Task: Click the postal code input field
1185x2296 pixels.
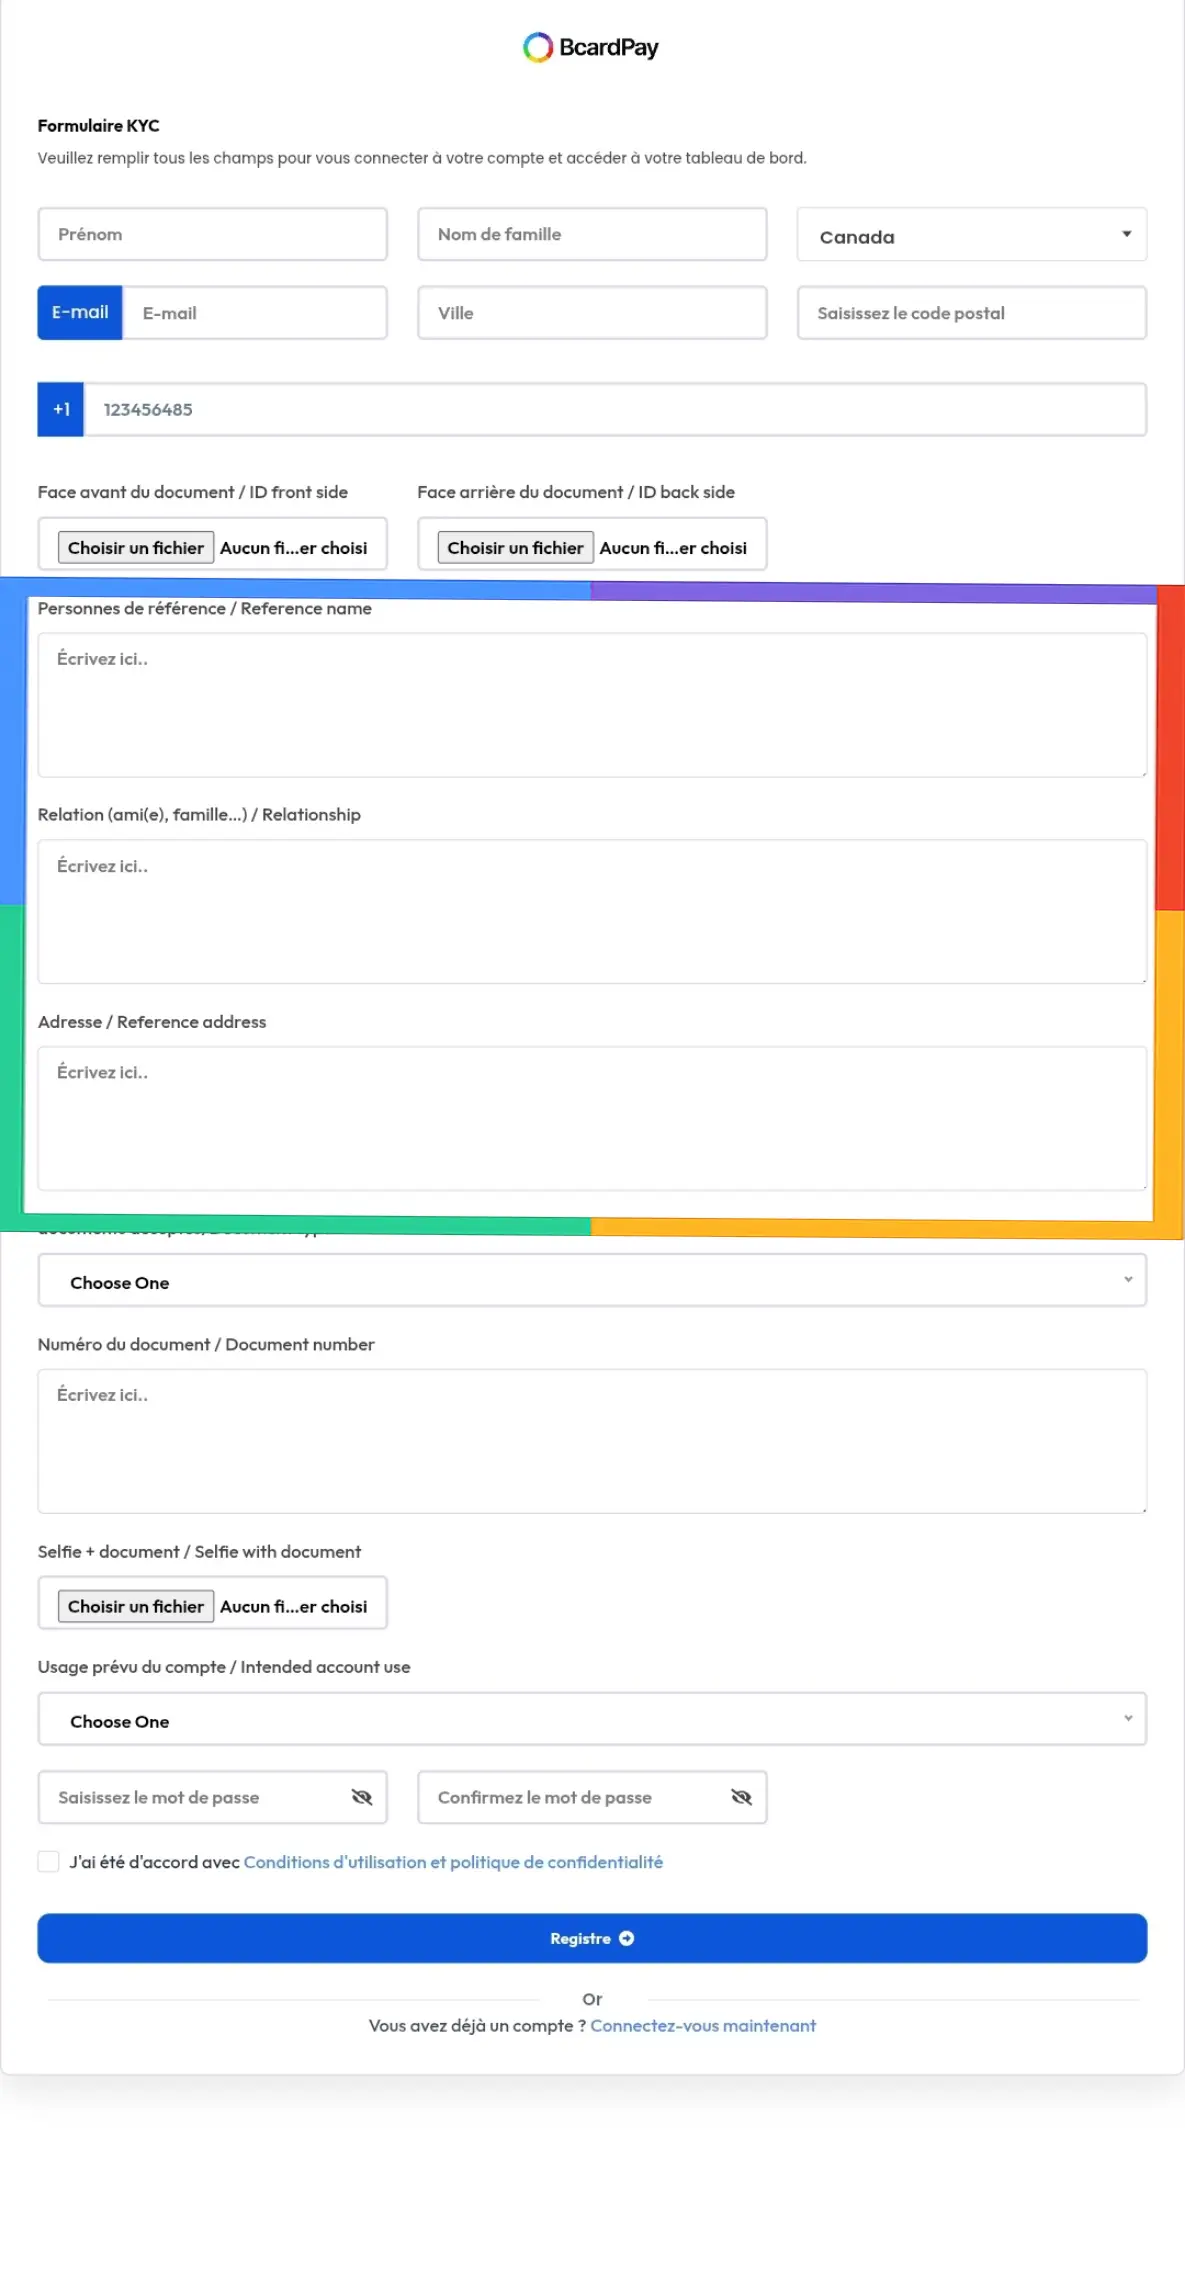Action: [971, 313]
